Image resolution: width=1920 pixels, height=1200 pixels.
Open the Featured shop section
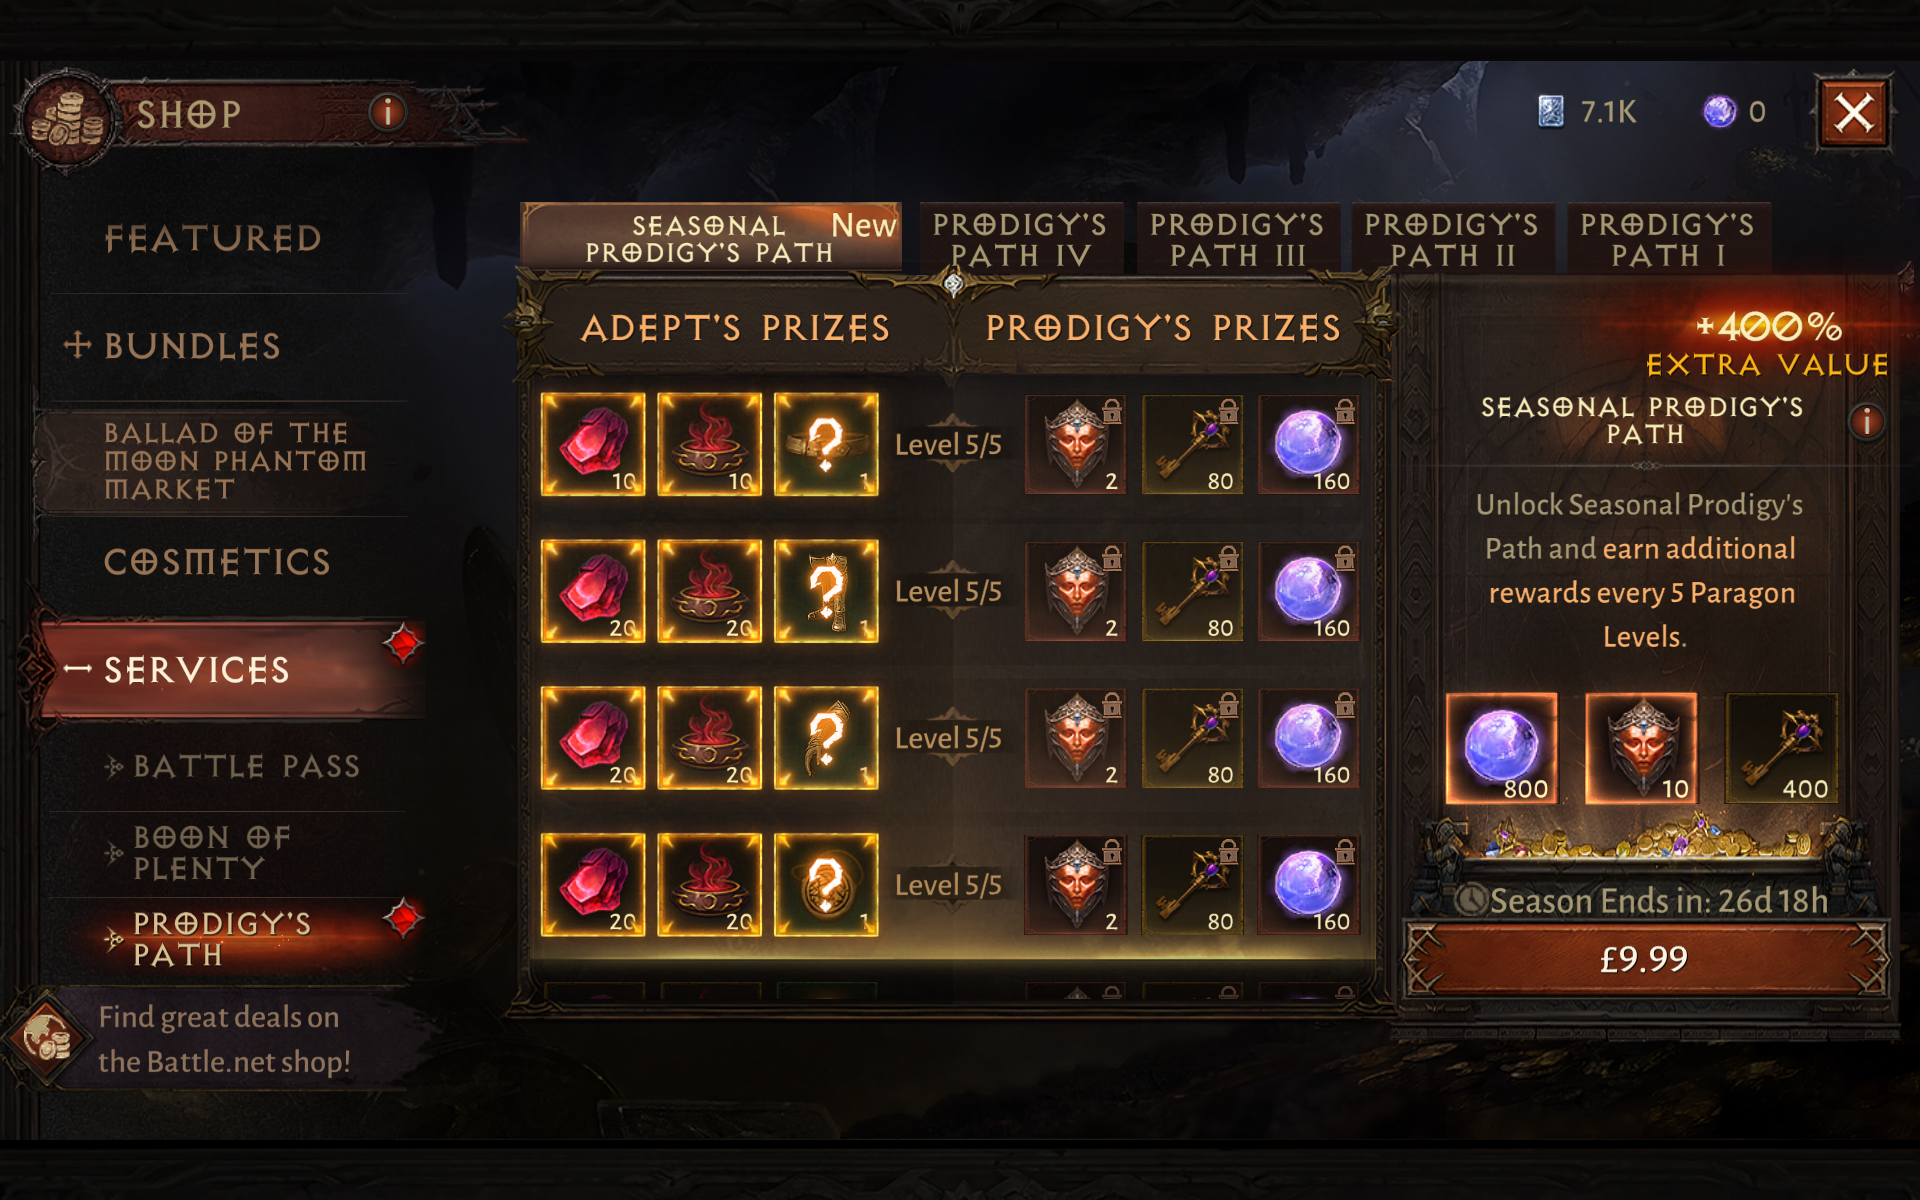[214, 238]
